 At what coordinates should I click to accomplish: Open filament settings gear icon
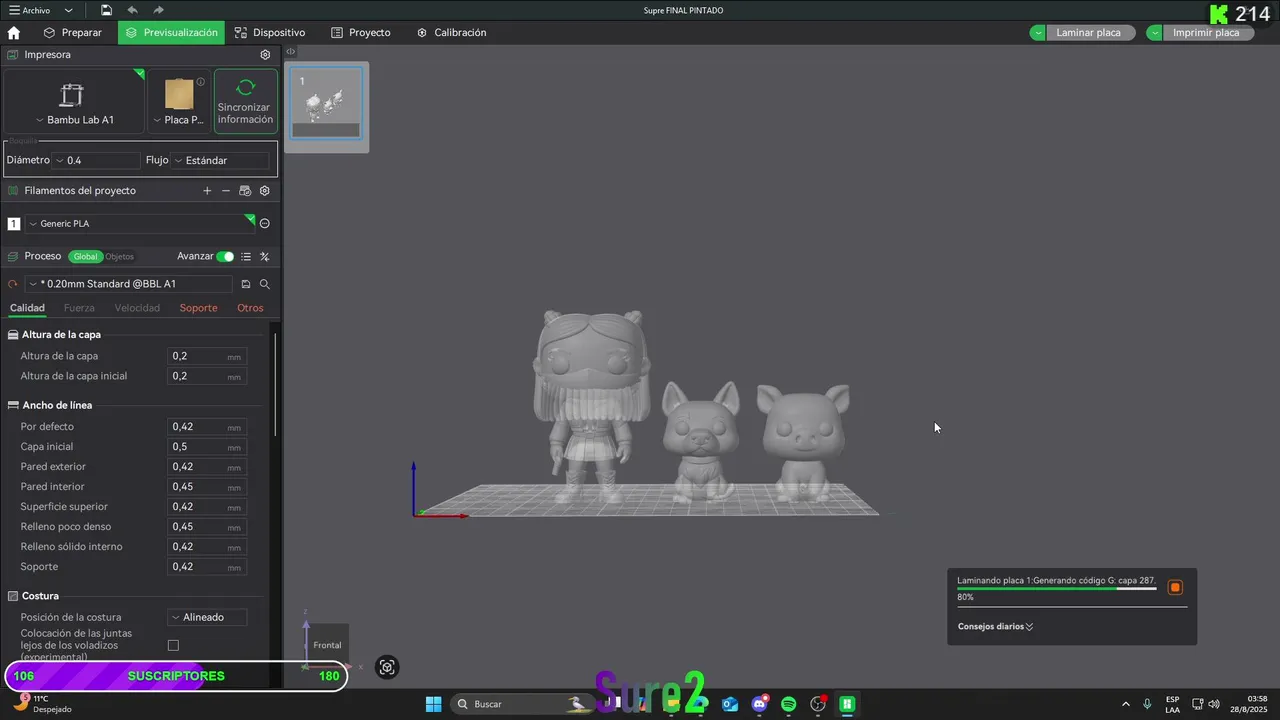265,190
